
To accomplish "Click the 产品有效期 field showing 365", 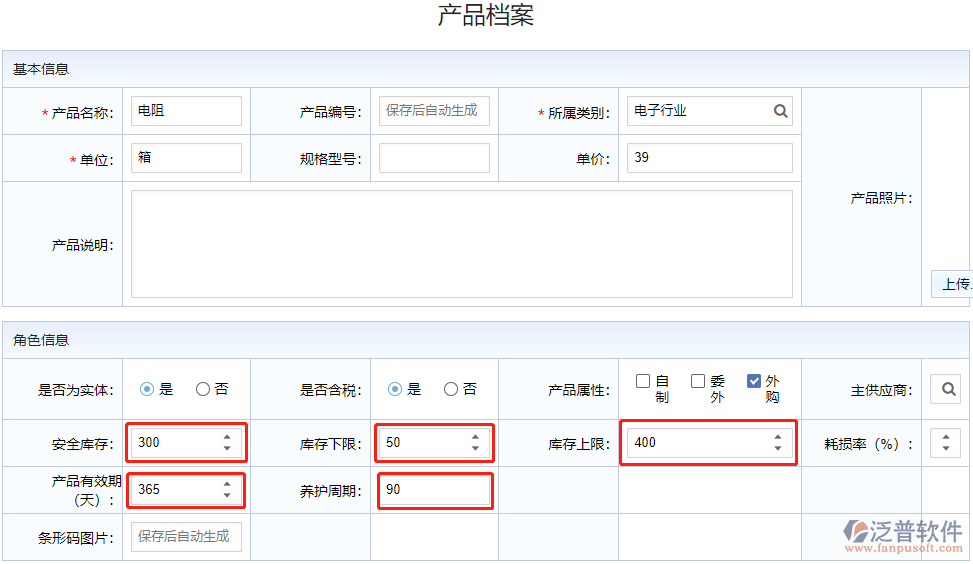I will [186, 490].
